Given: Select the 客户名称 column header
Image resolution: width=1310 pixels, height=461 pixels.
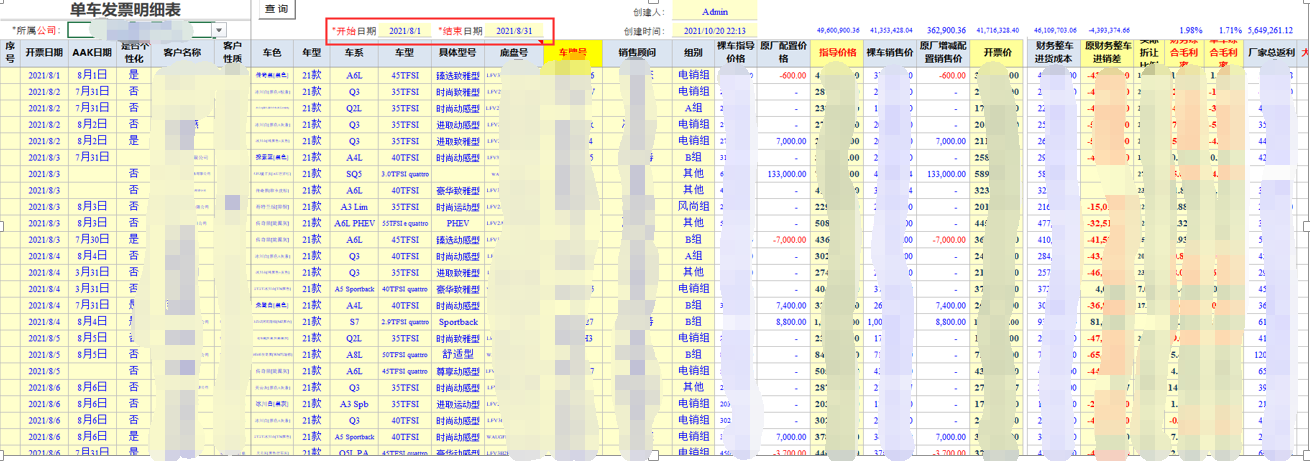Looking at the screenshot, I should [183, 53].
